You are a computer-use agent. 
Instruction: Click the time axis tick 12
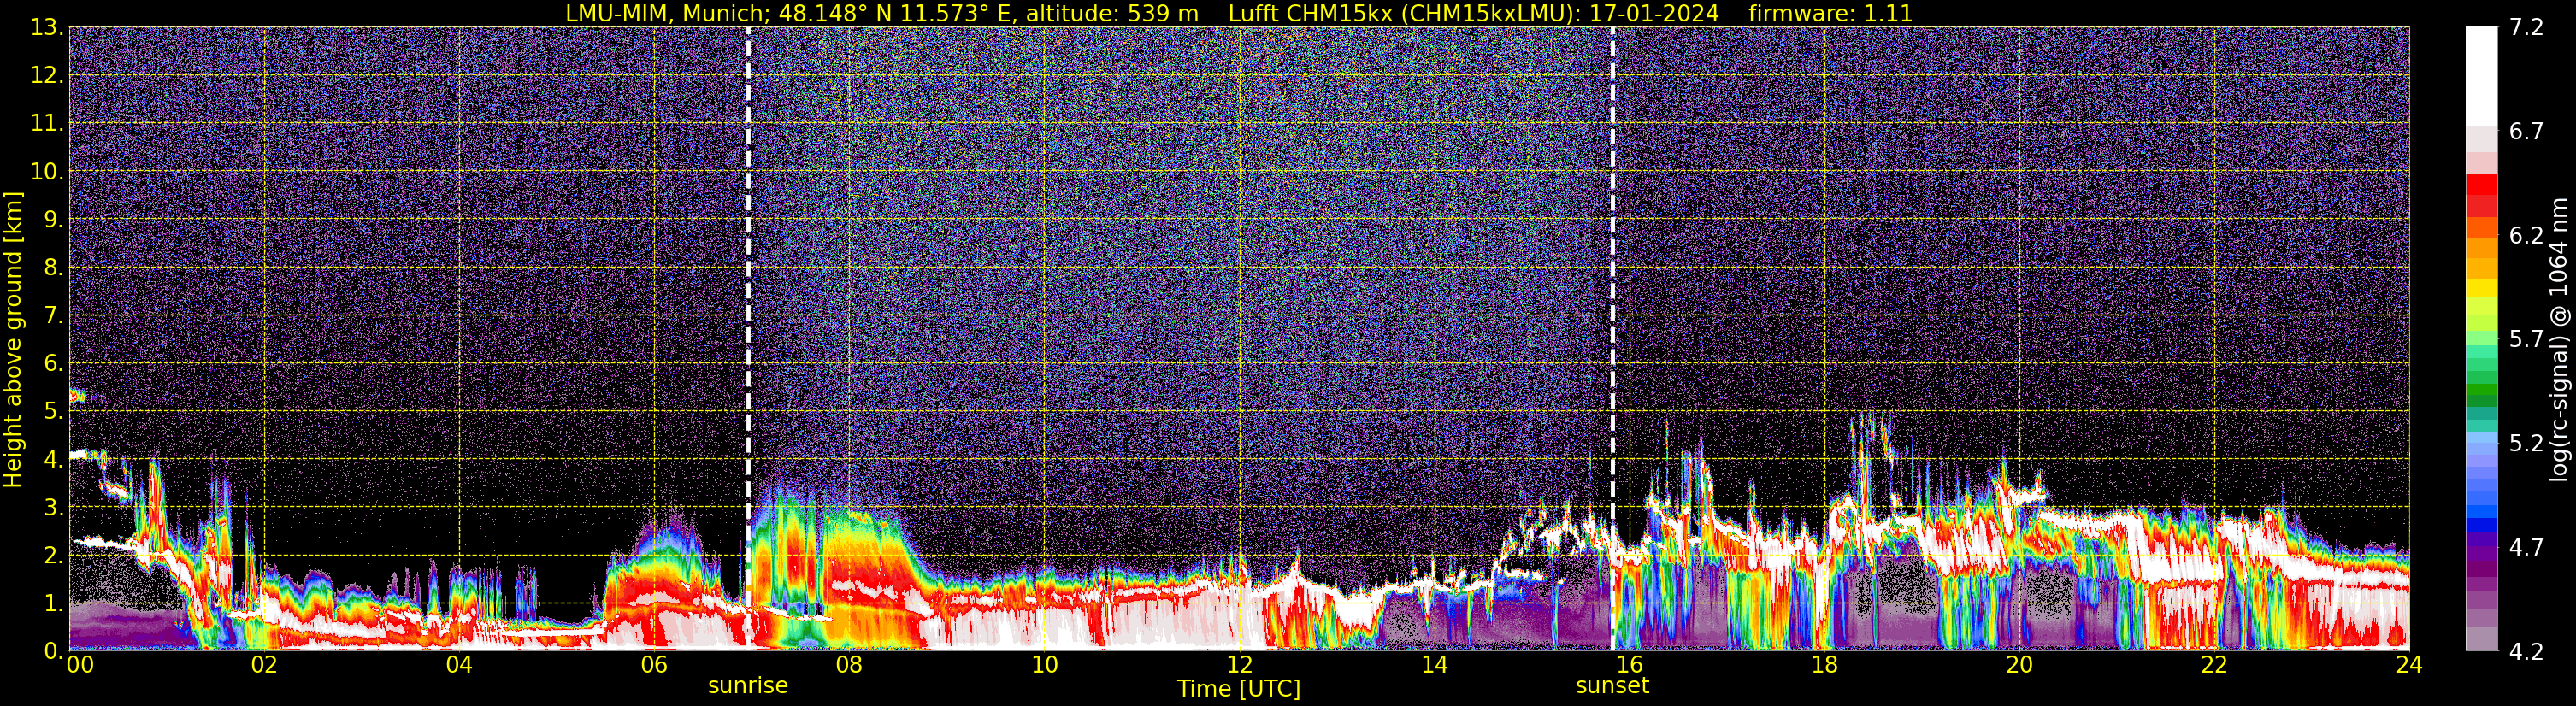(1239, 665)
